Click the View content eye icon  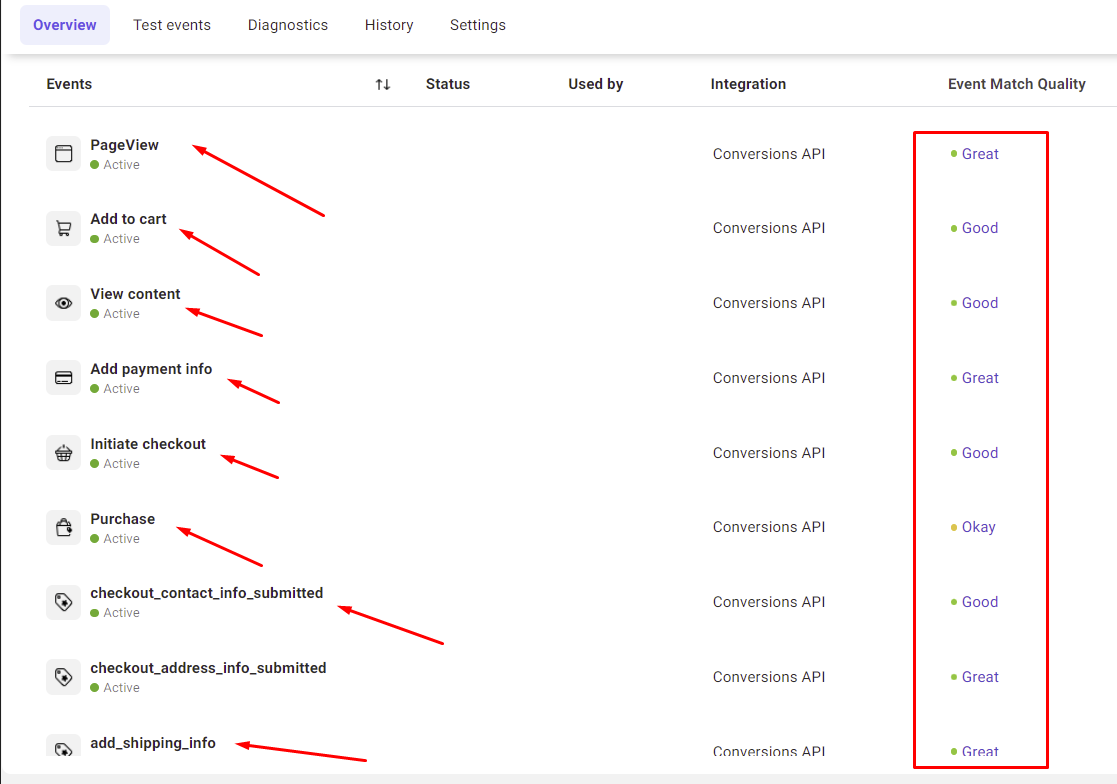63,303
